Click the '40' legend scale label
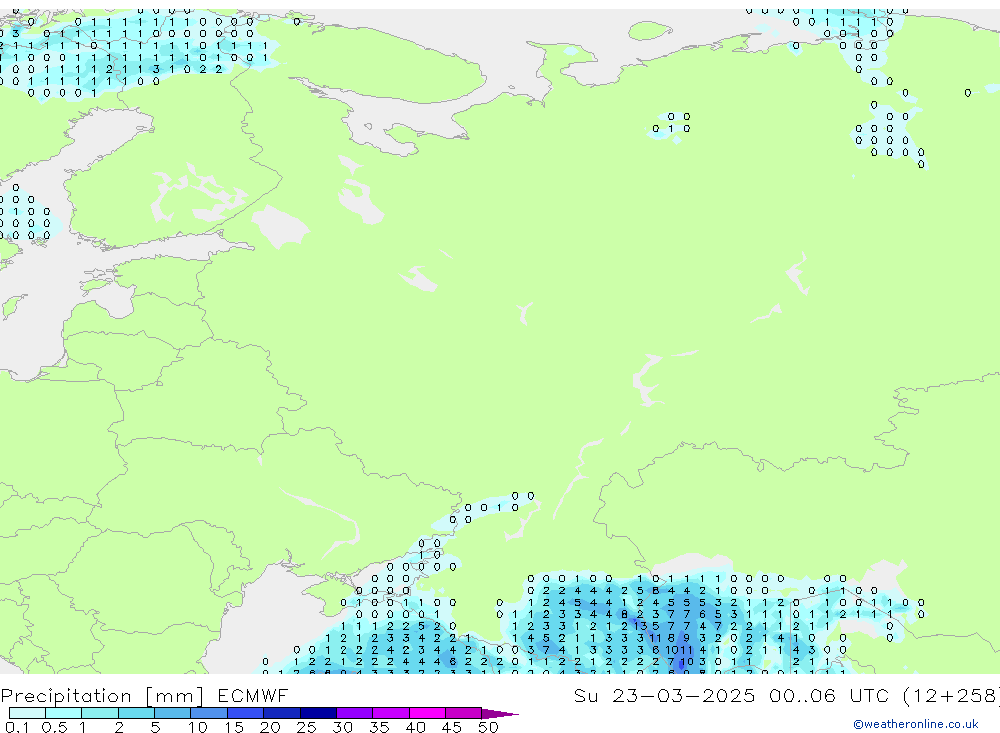 415,727
